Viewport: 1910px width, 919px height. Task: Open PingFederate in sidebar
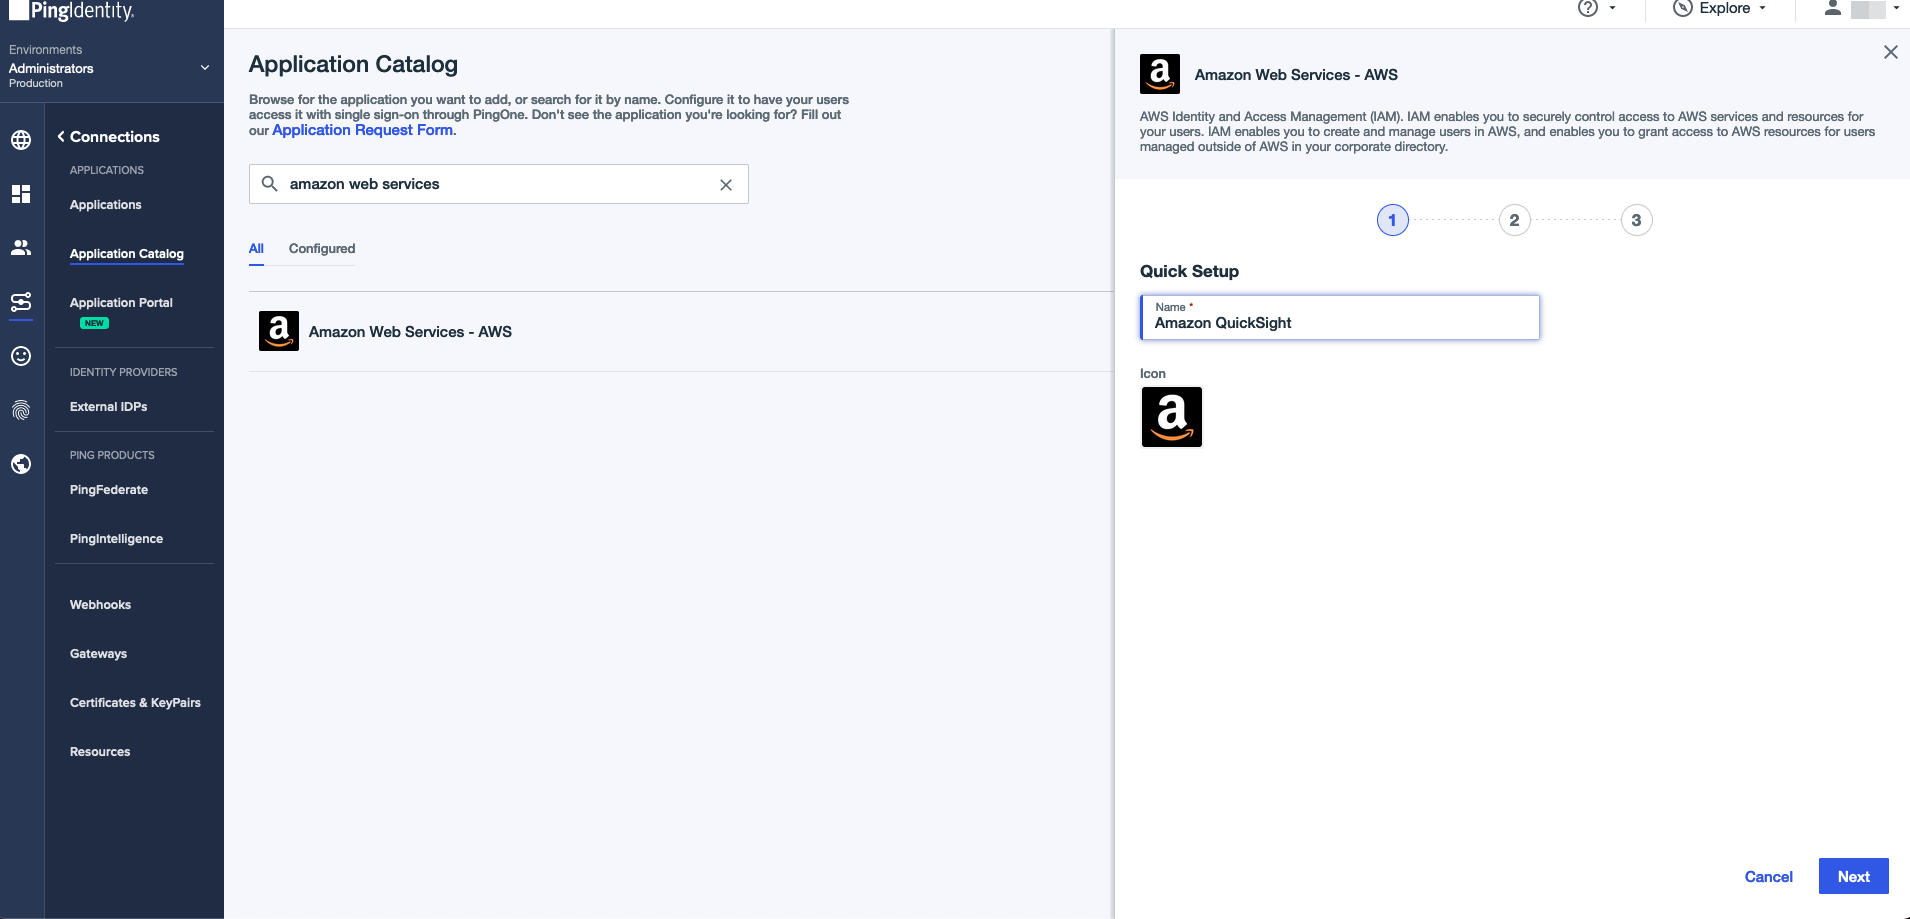[109, 490]
